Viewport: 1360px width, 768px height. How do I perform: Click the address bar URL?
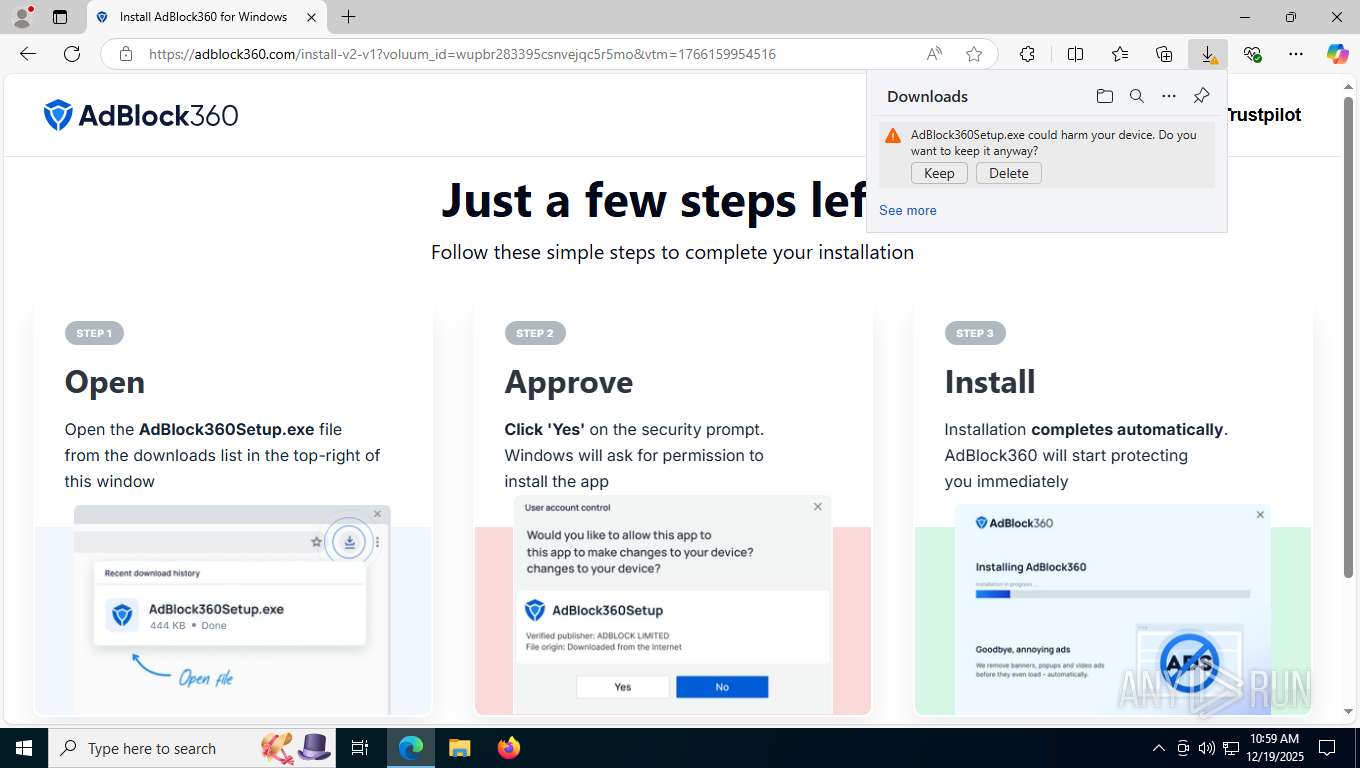coord(462,54)
